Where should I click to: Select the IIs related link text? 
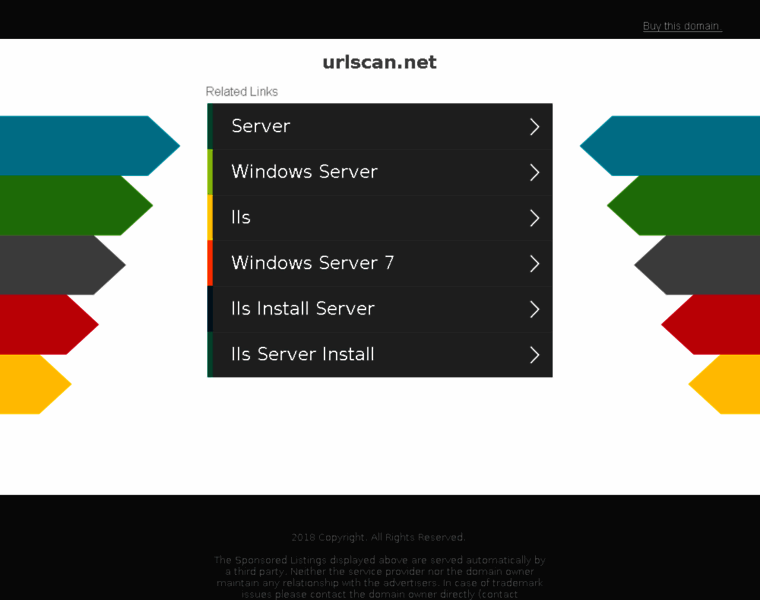coord(241,217)
